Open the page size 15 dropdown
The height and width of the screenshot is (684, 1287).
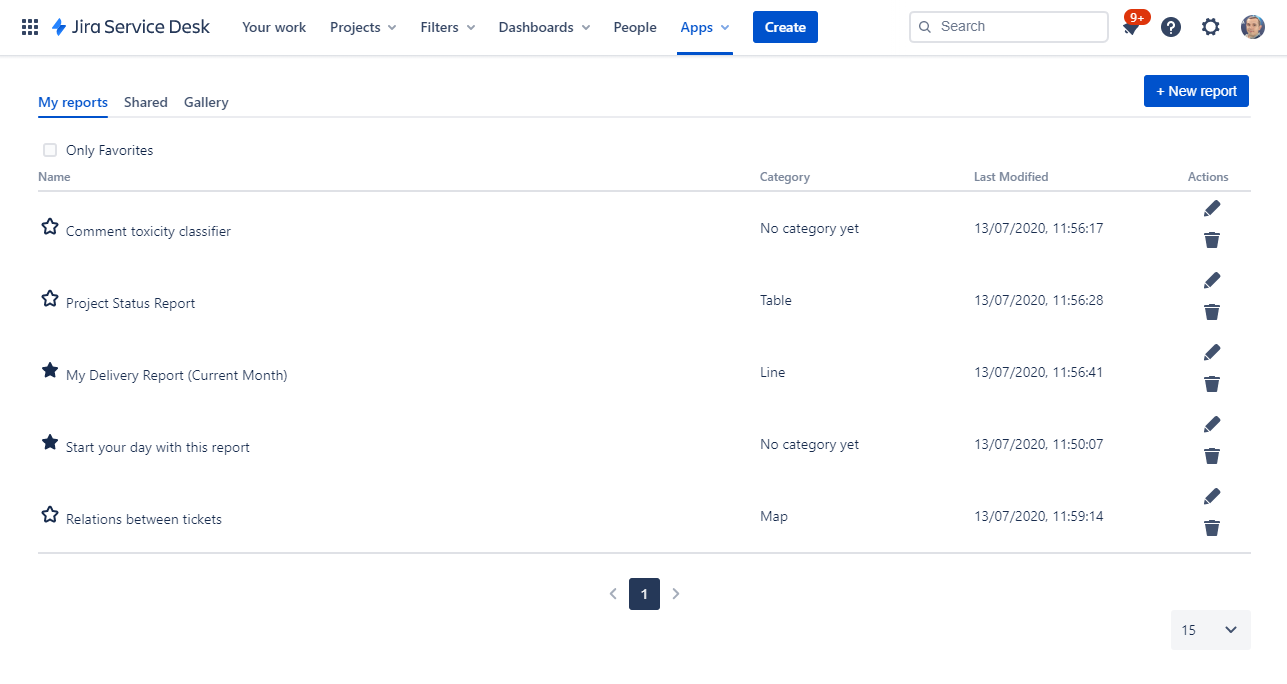[1211, 630]
